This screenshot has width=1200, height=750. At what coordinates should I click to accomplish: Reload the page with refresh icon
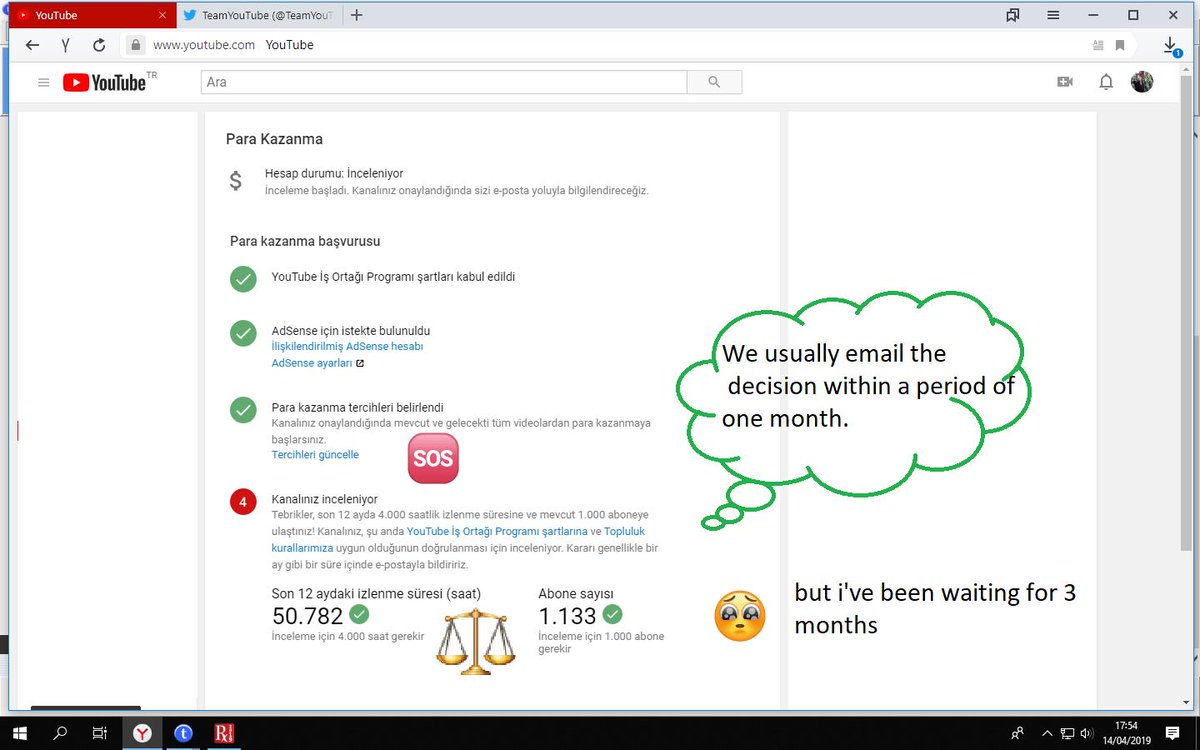99,45
